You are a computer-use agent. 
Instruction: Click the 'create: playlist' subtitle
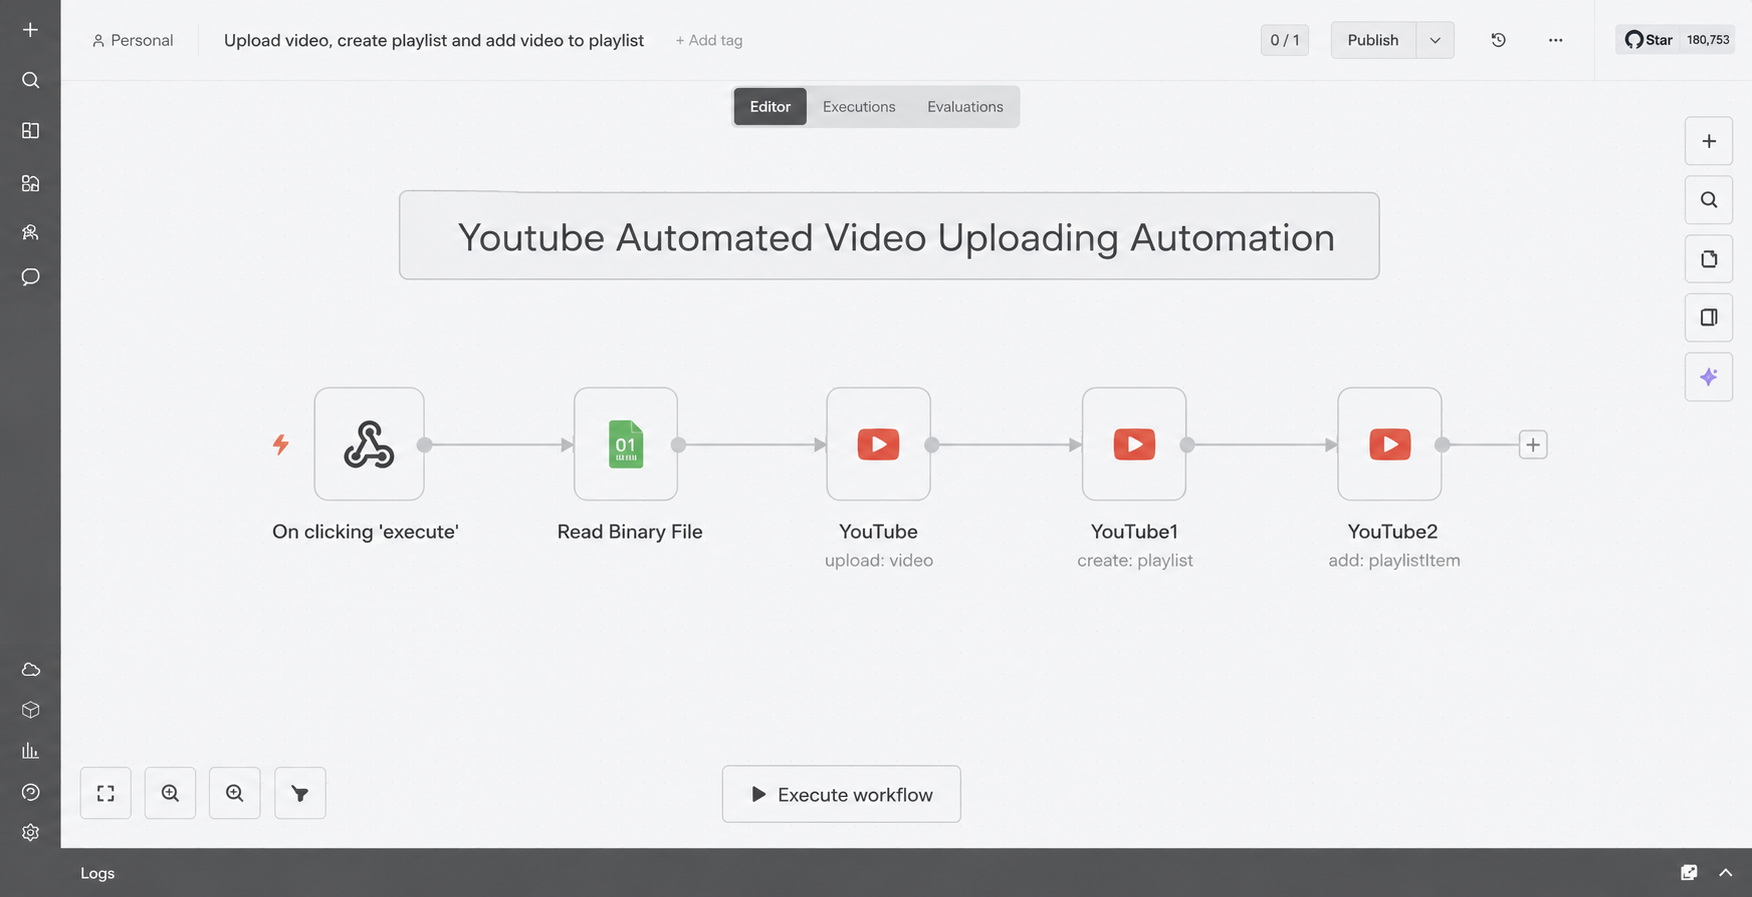pos(1135,560)
